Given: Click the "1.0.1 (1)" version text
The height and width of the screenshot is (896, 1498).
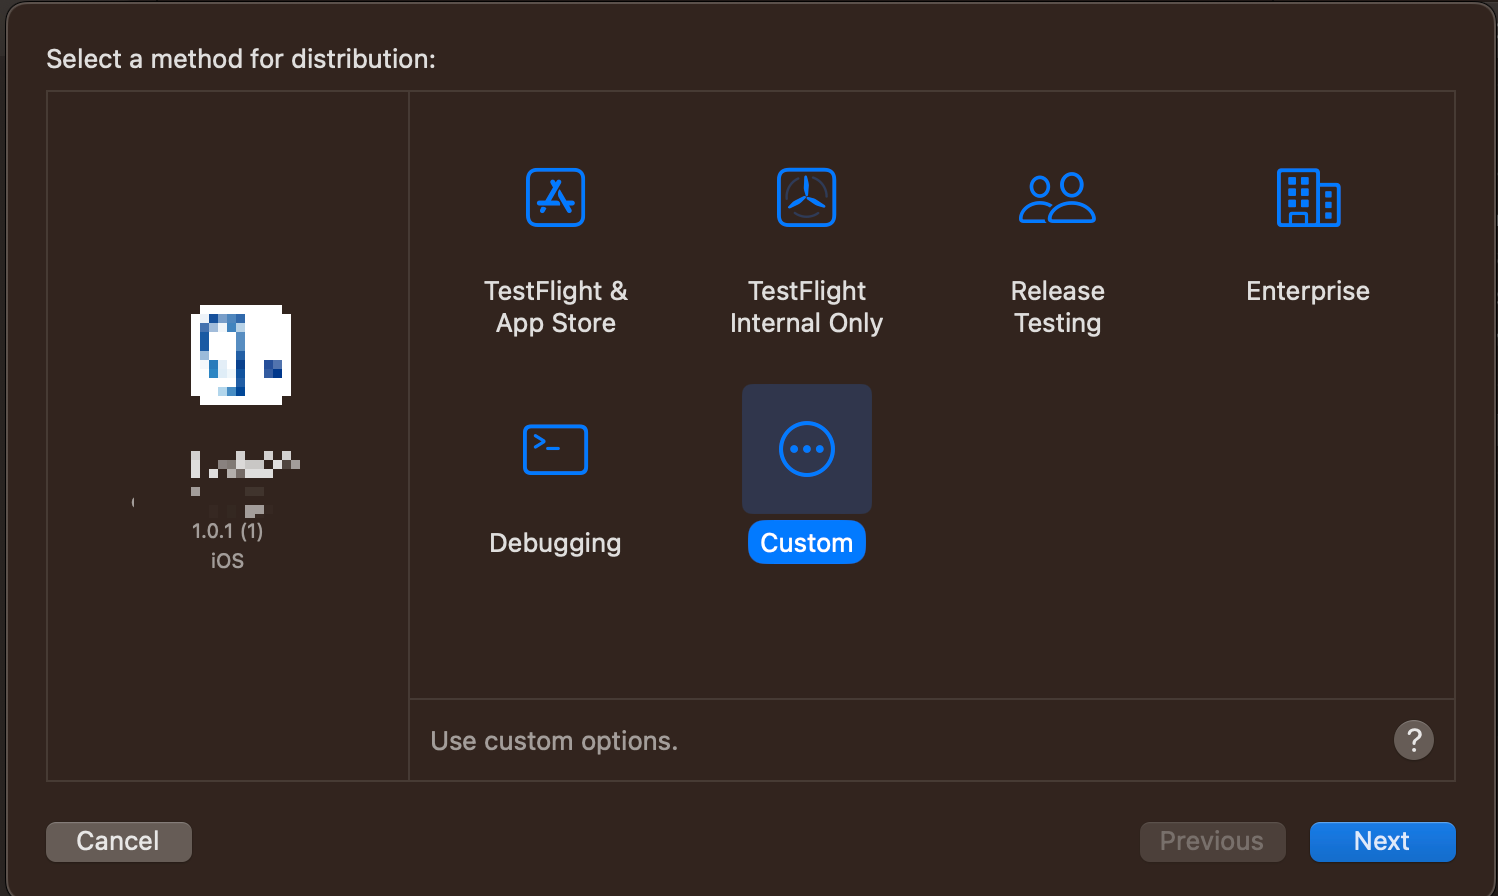Looking at the screenshot, I should tap(227, 531).
